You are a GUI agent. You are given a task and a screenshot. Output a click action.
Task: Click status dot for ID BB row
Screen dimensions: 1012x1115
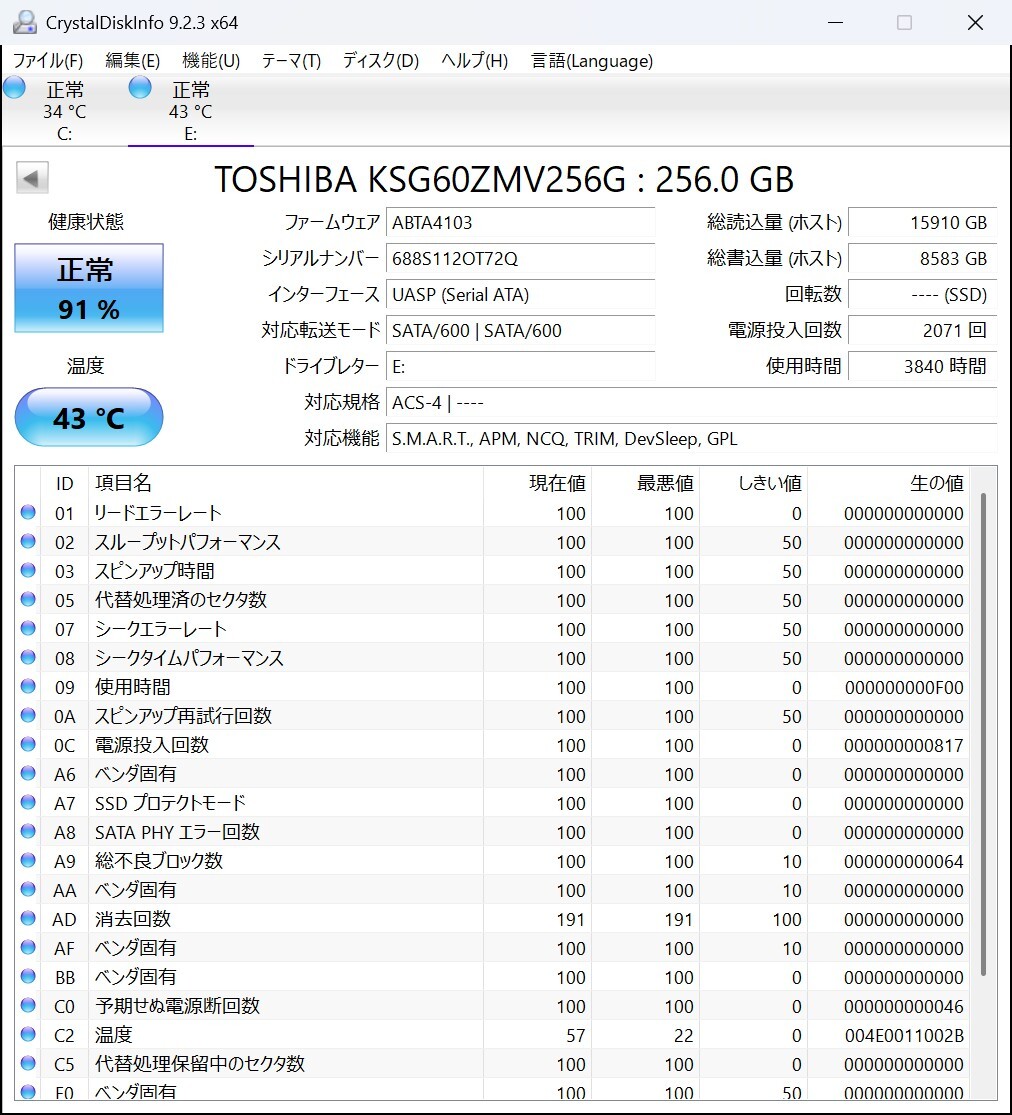pyautogui.click(x=28, y=976)
